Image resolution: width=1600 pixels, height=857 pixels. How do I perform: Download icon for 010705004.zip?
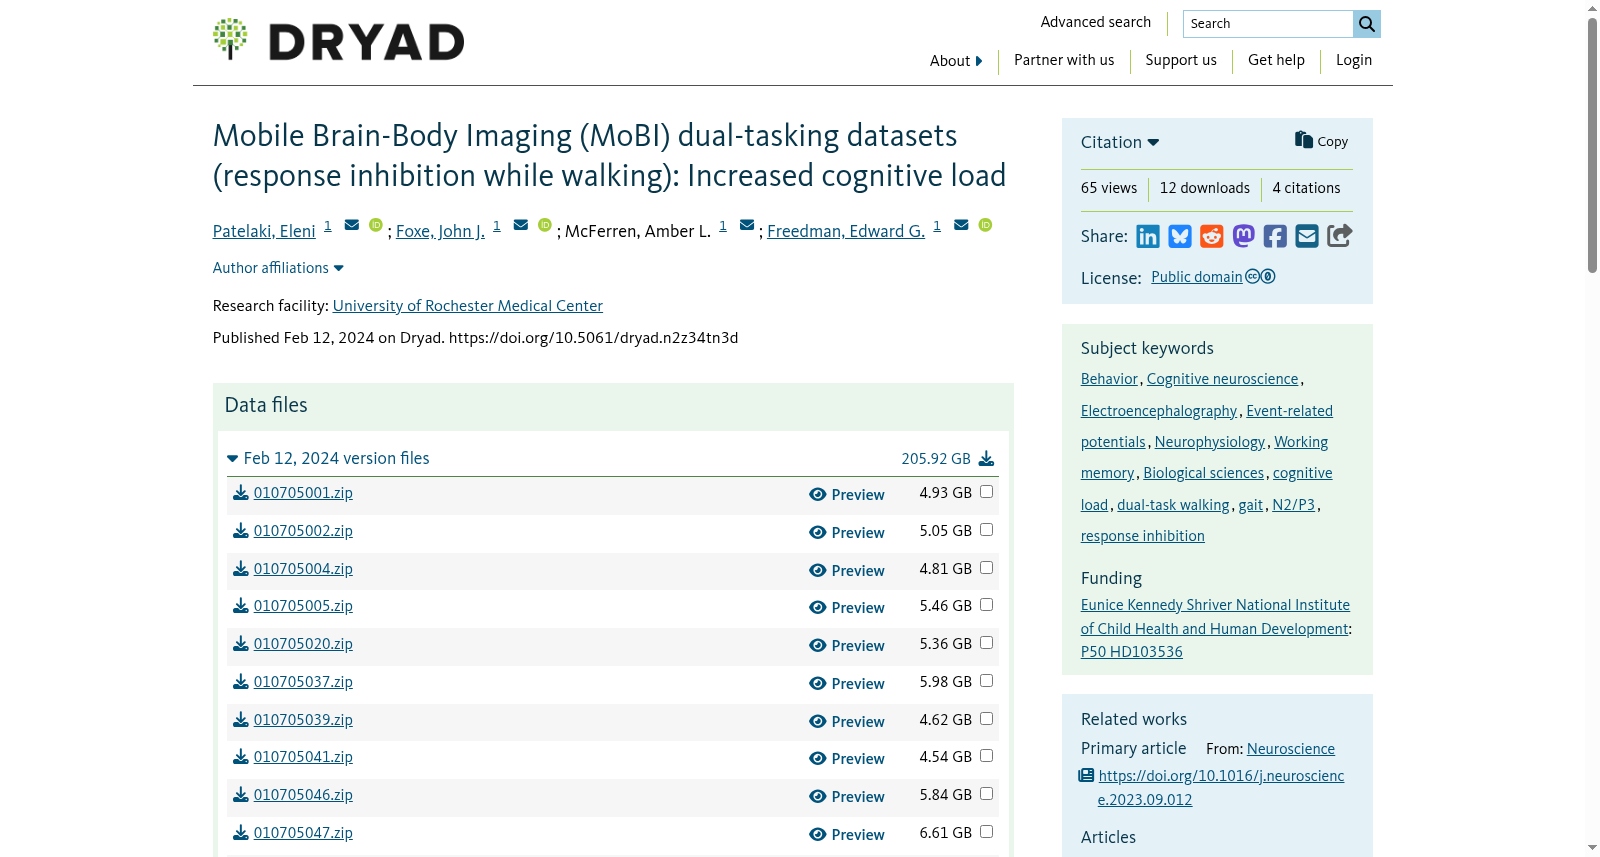pyautogui.click(x=241, y=569)
